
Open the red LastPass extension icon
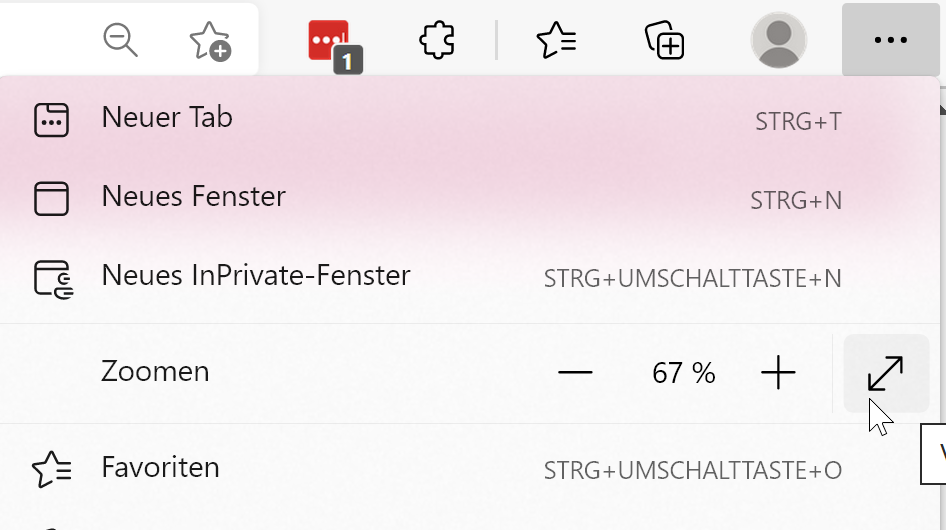click(331, 42)
